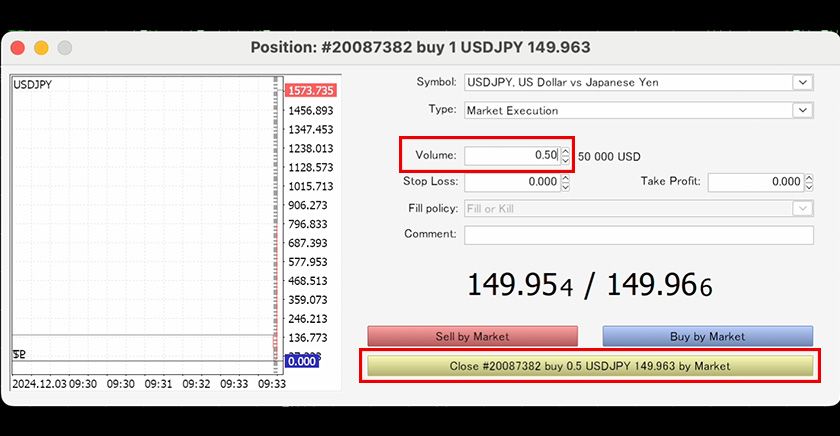Click the Volume input field
Image resolution: width=840 pixels, height=436 pixels.
(512, 155)
